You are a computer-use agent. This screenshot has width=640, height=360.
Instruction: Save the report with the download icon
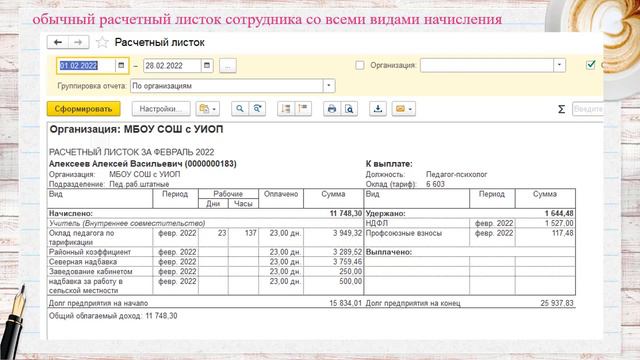coord(378,109)
